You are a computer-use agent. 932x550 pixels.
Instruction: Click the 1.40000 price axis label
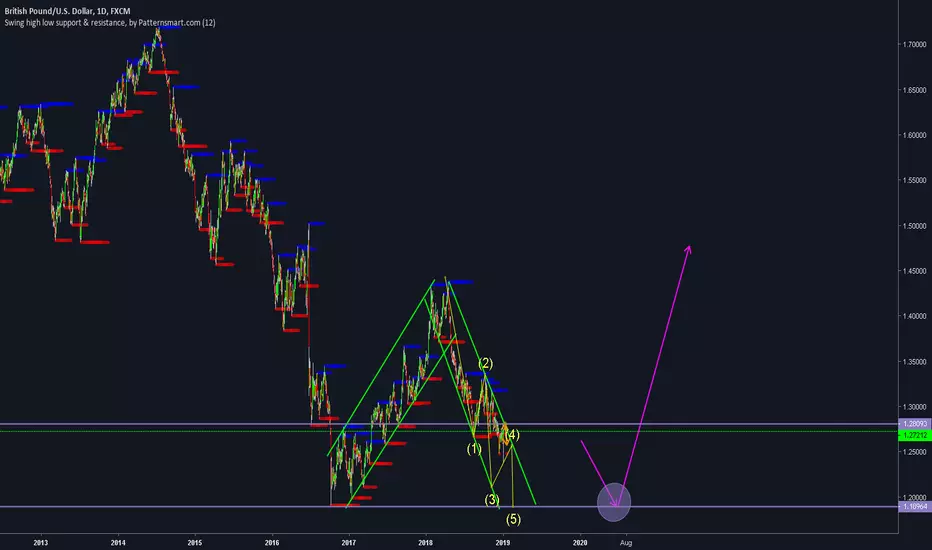914,316
